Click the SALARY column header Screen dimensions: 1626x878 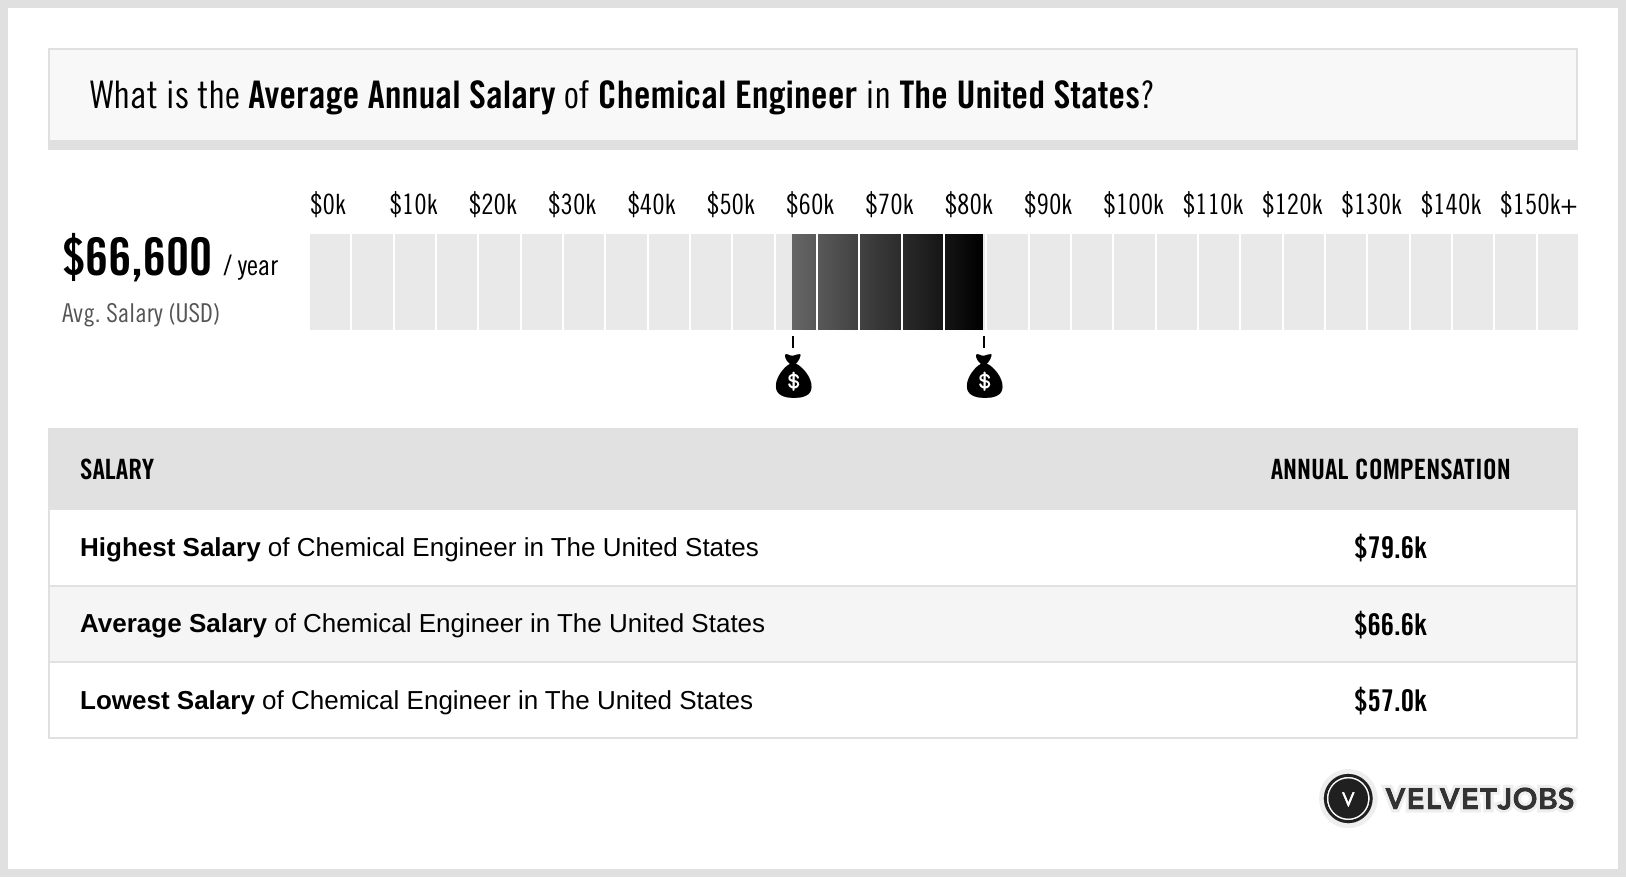pyautogui.click(x=117, y=470)
